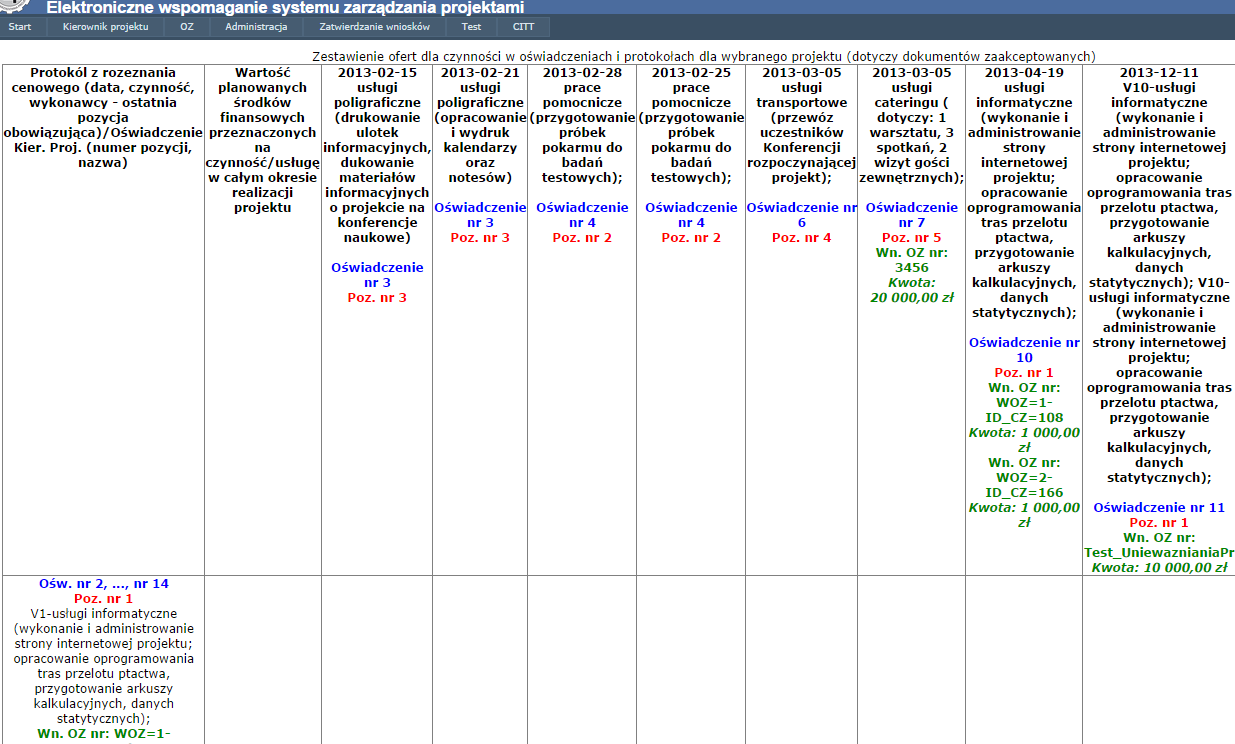Screen dimensions: 1235x744
Task: Open the OZ menu
Action: point(187,27)
